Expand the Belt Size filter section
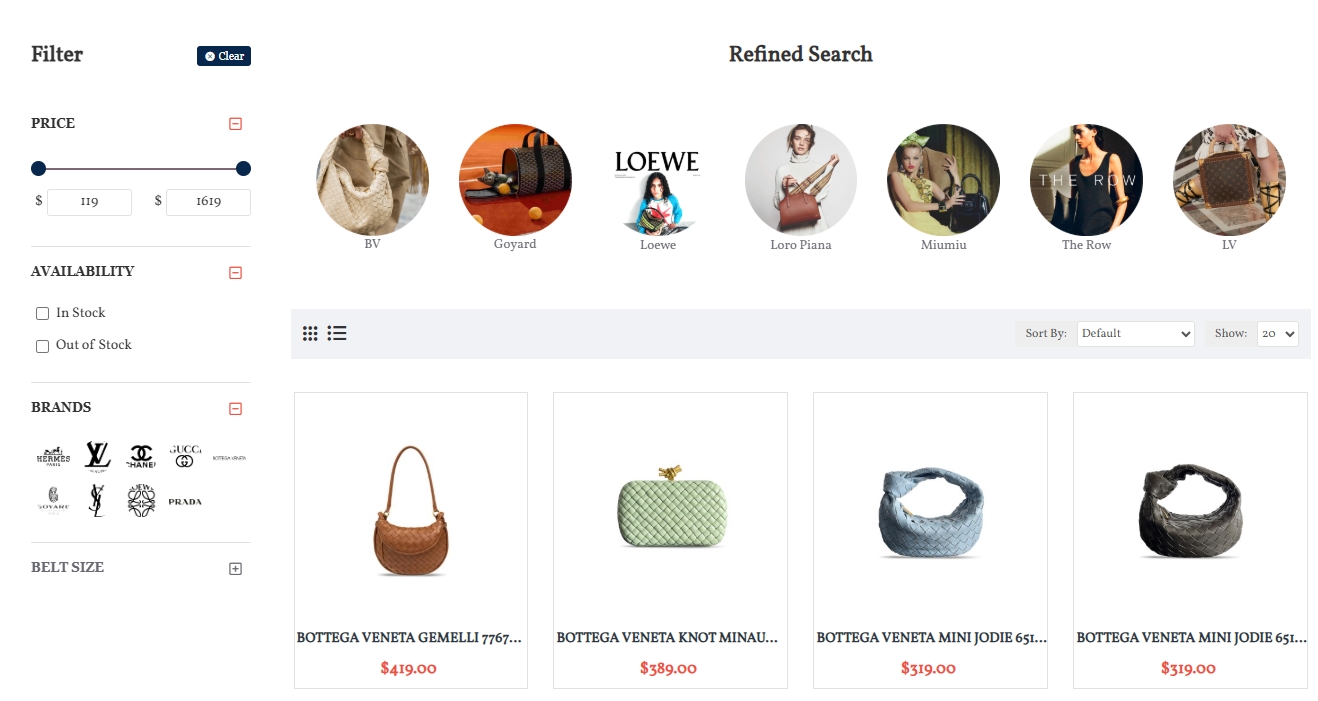This screenshot has height=701, width=1318. point(236,568)
